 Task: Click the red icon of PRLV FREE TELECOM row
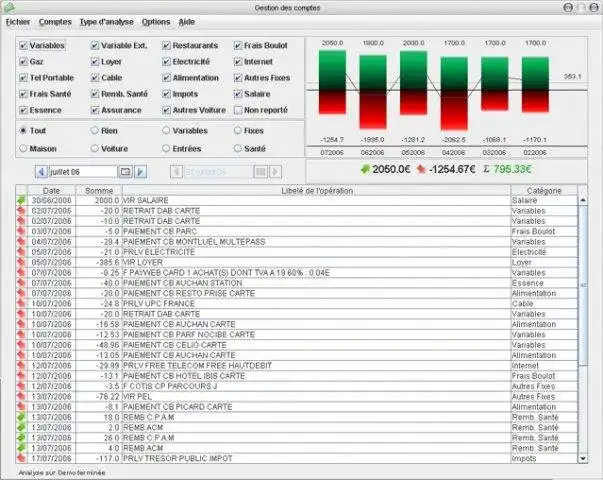pyautogui.click(x=21, y=365)
